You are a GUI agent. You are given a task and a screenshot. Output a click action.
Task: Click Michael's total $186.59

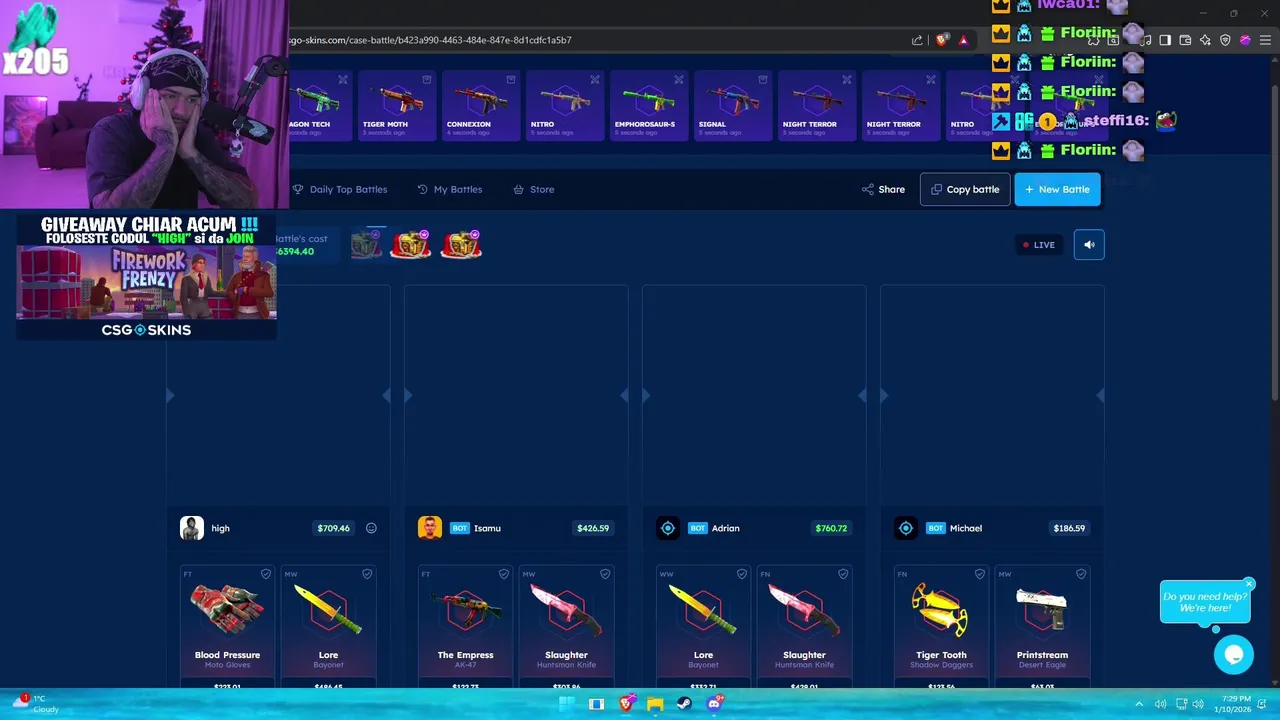tap(1069, 528)
